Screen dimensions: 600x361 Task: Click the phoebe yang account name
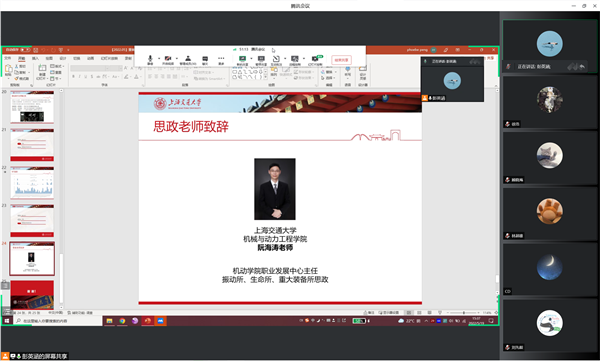(417, 50)
